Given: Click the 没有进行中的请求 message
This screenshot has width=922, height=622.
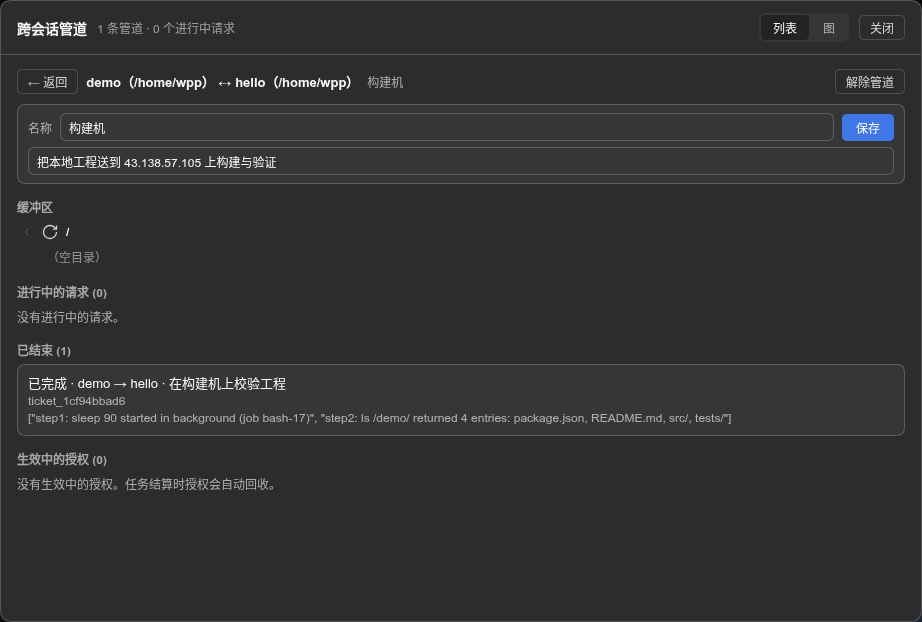Looking at the screenshot, I should click(x=68, y=317).
